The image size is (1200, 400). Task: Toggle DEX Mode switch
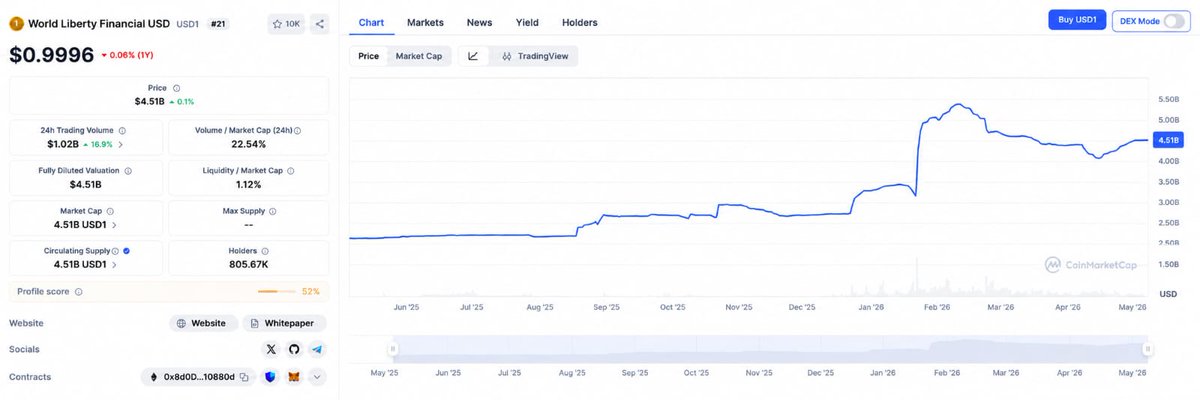[x=1174, y=21]
